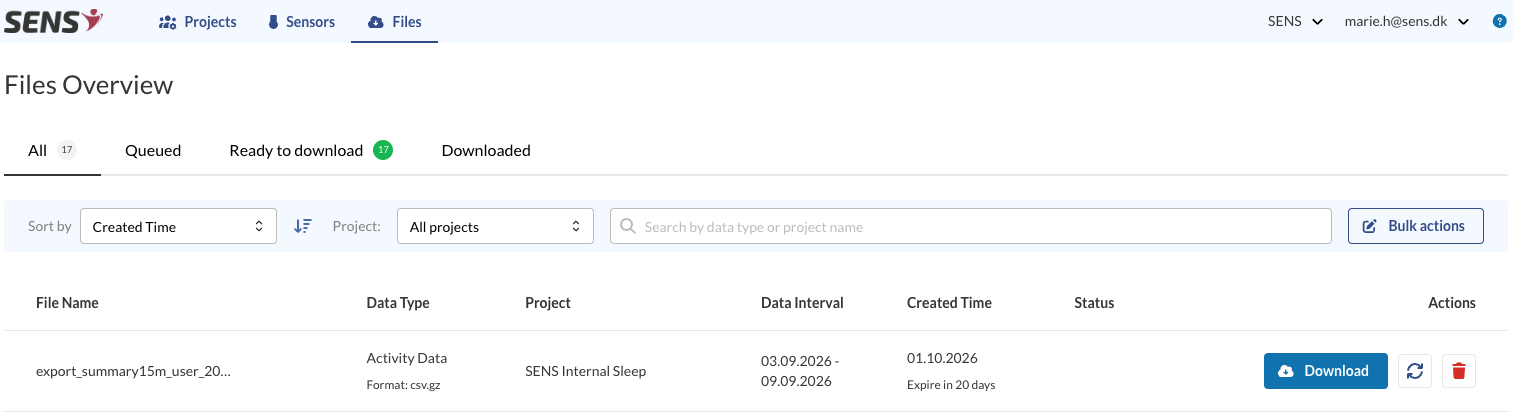The image size is (1513, 419).
Task: Open the marie.h@sens.dk account menu
Action: coord(1406,21)
